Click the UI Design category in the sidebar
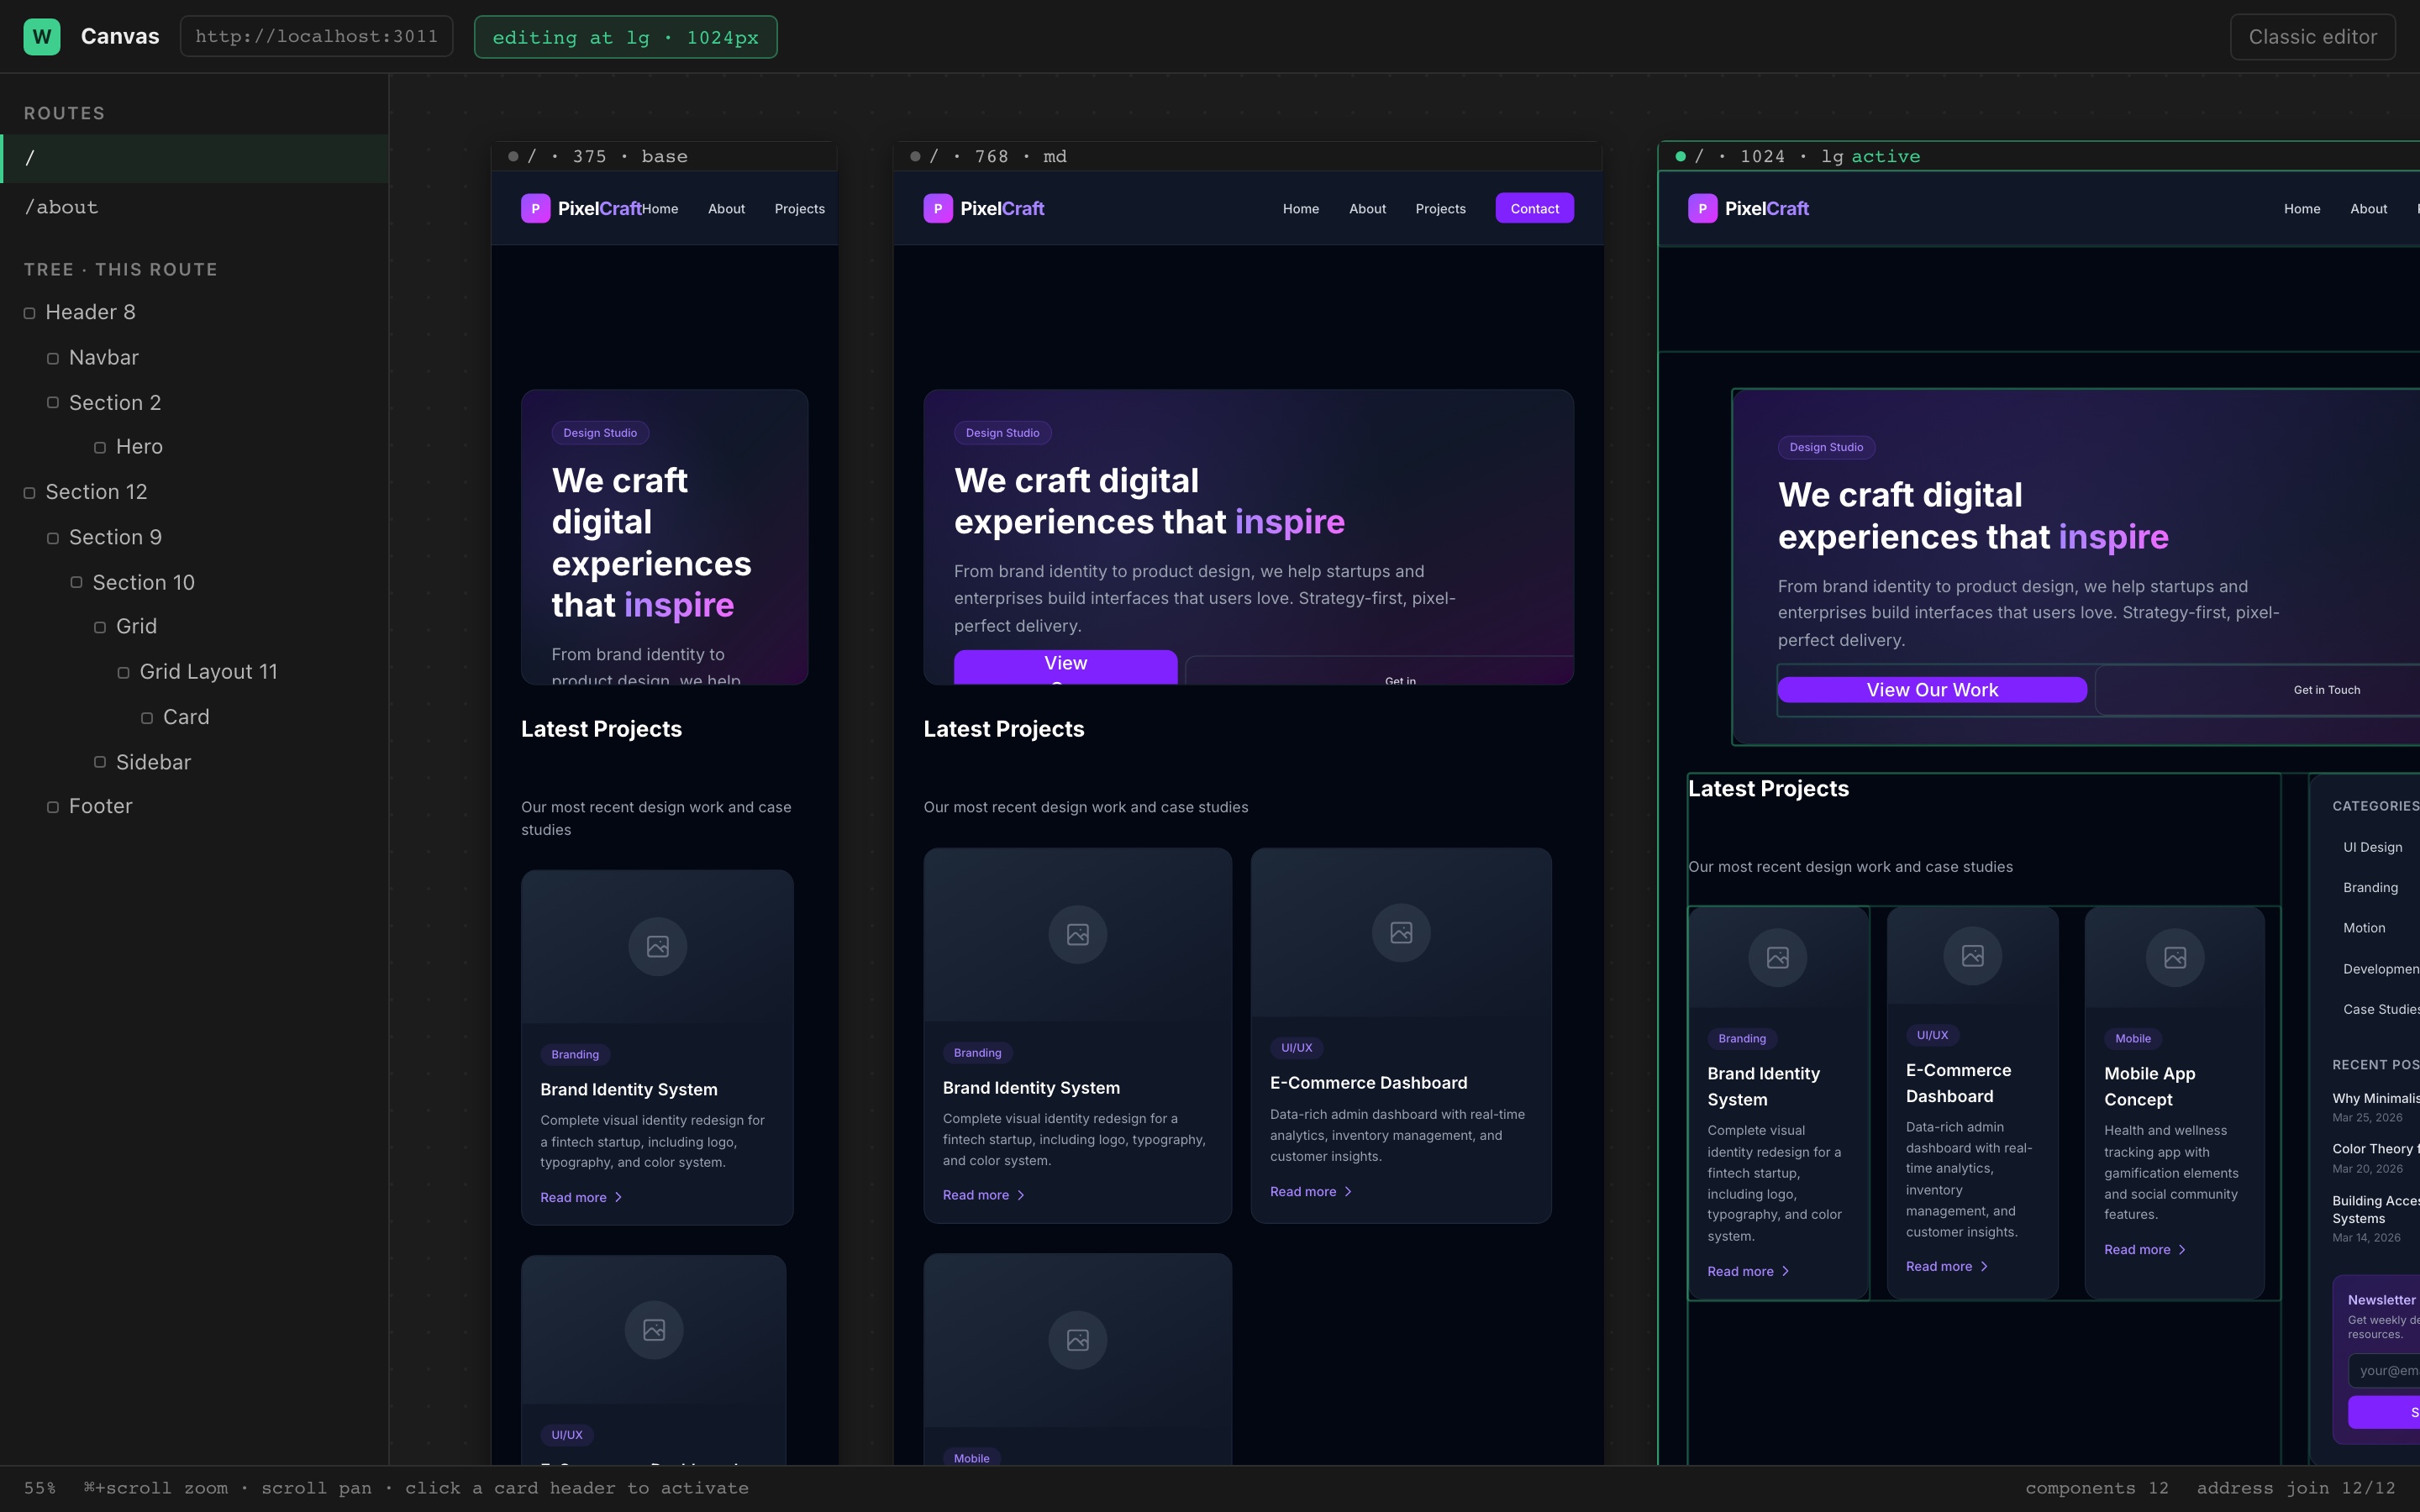Viewport: 2420px width, 1512px height. [2372, 847]
